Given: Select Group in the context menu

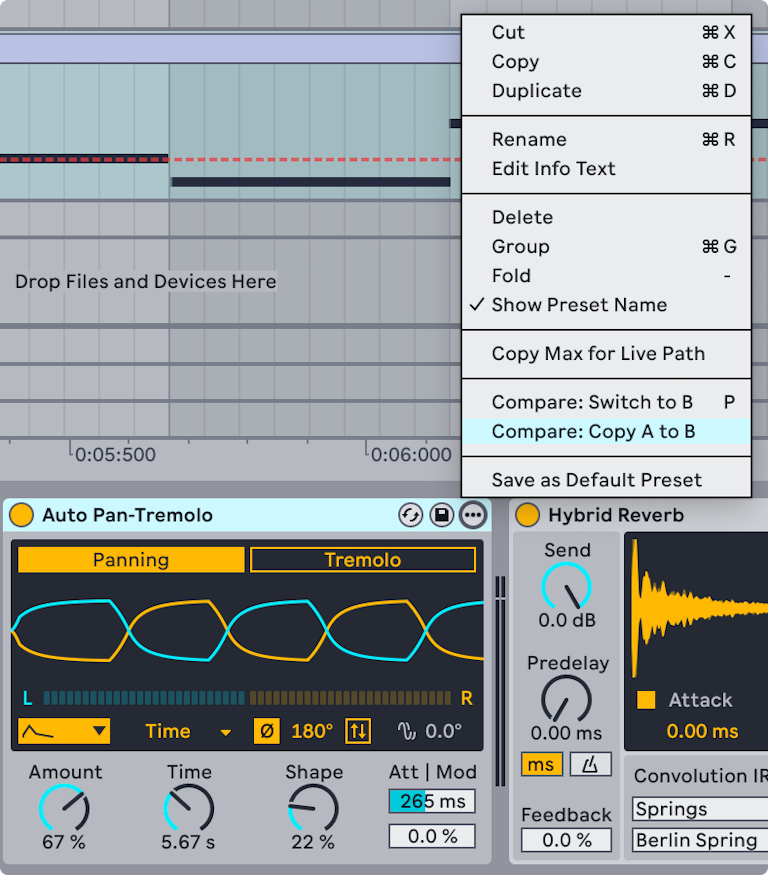Looking at the screenshot, I should pos(606,246).
